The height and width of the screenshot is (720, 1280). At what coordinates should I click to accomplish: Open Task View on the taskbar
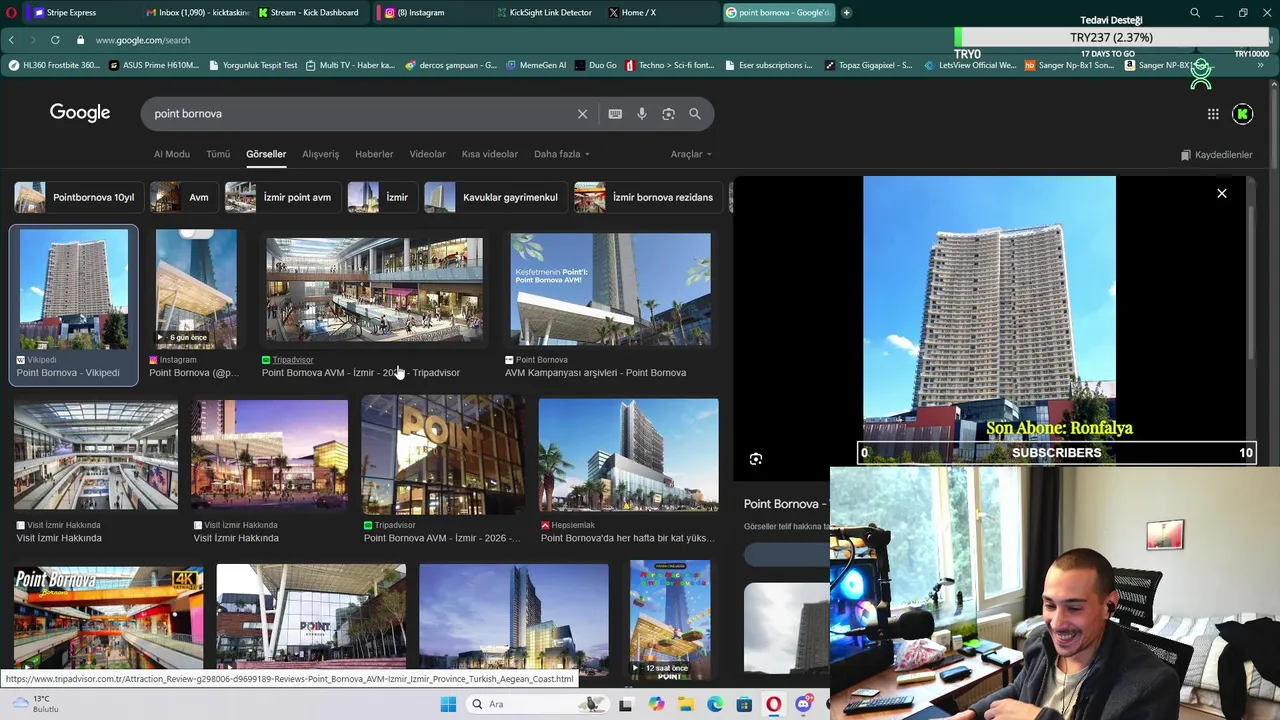coord(625,704)
